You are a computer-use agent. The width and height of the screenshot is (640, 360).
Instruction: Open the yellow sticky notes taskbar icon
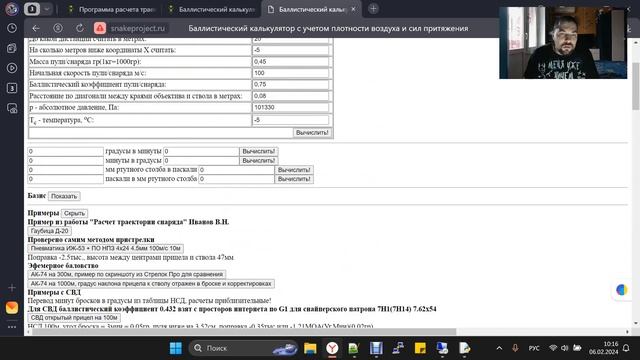pyautogui.click(x=420, y=348)
